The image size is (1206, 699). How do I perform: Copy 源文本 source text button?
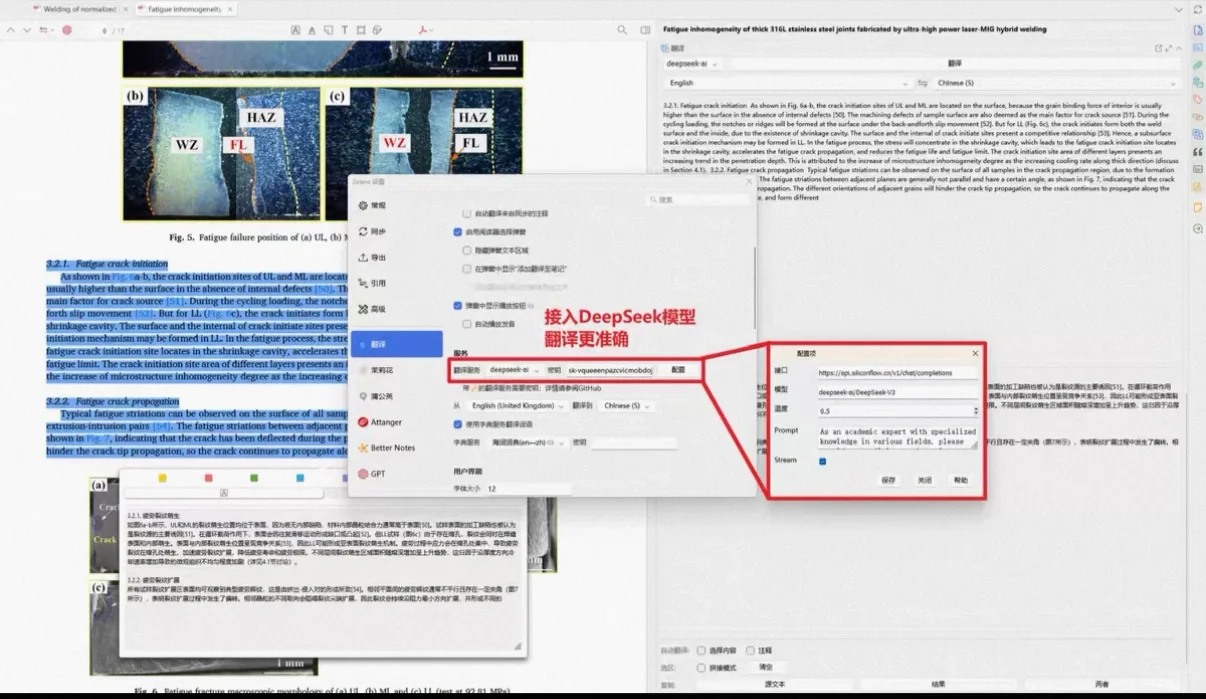coord(775,685)
